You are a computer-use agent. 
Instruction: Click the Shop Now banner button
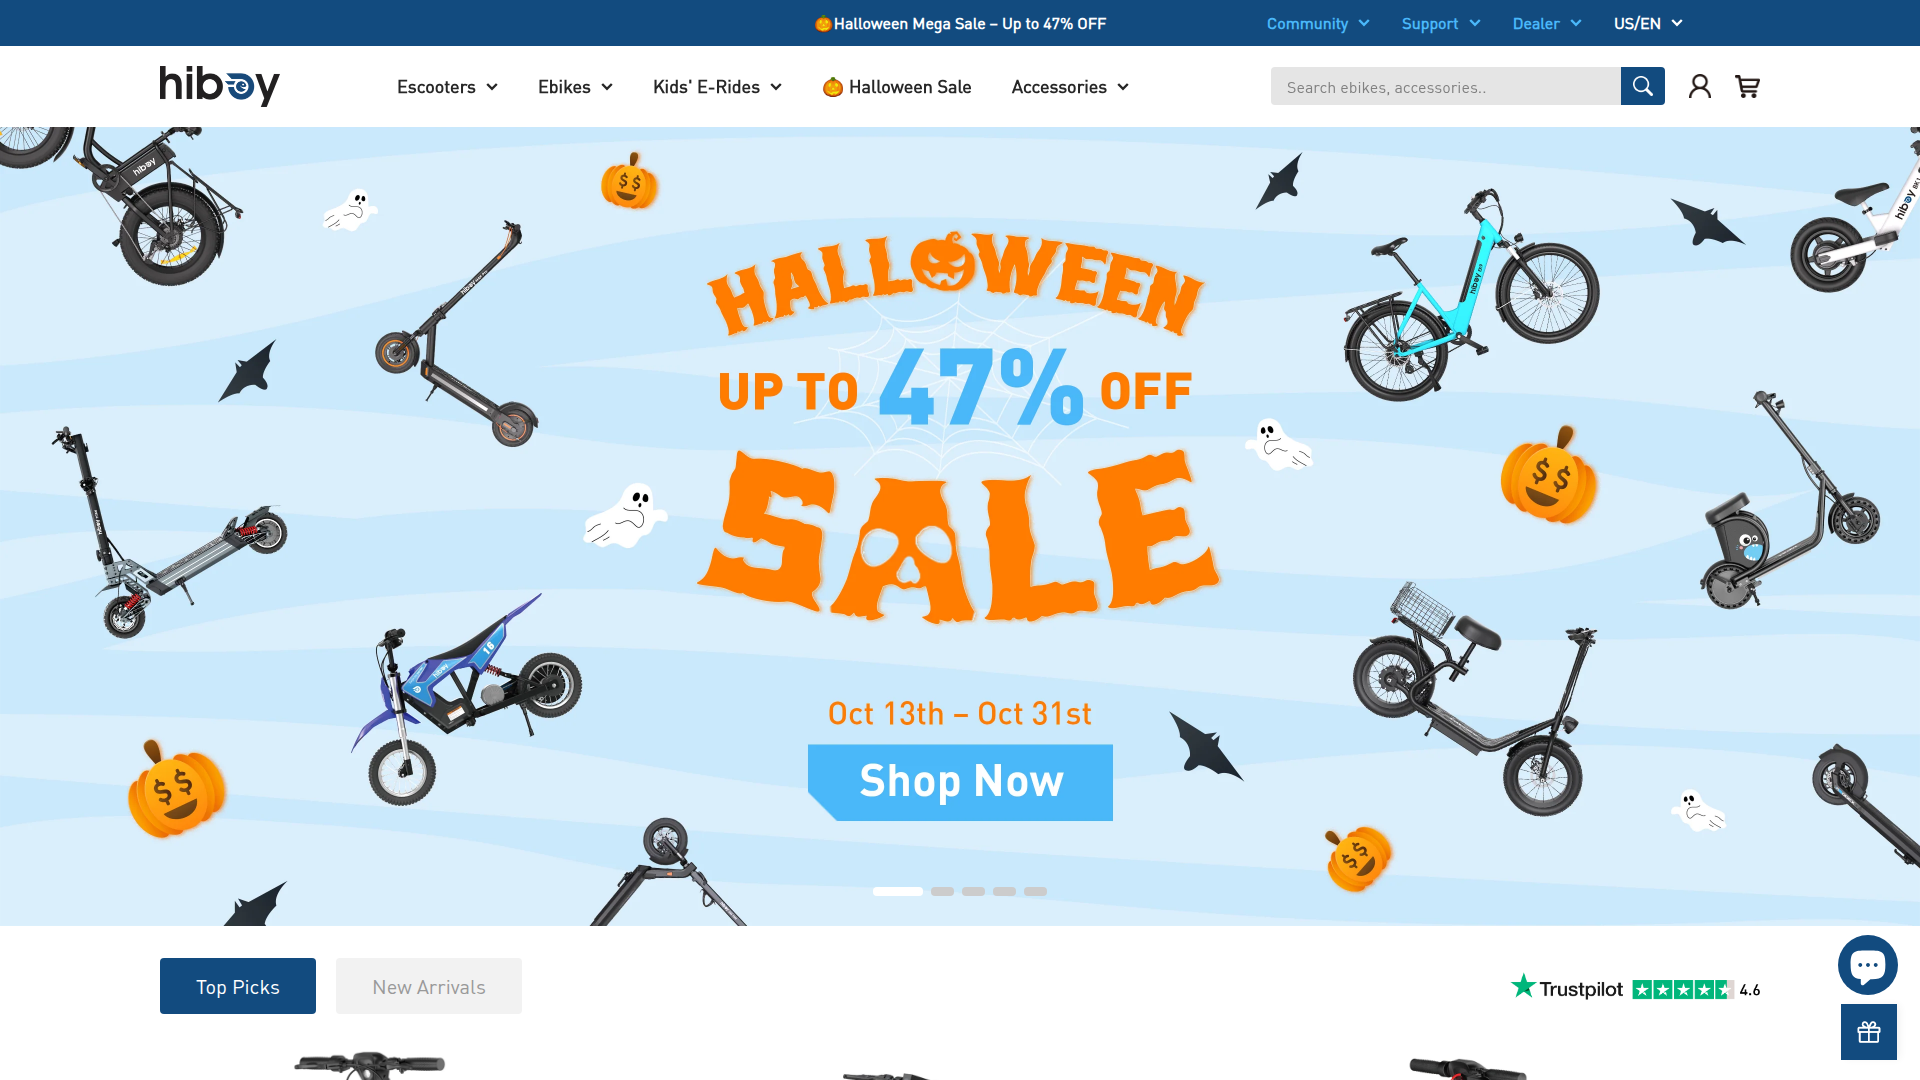tap(960, 782)
